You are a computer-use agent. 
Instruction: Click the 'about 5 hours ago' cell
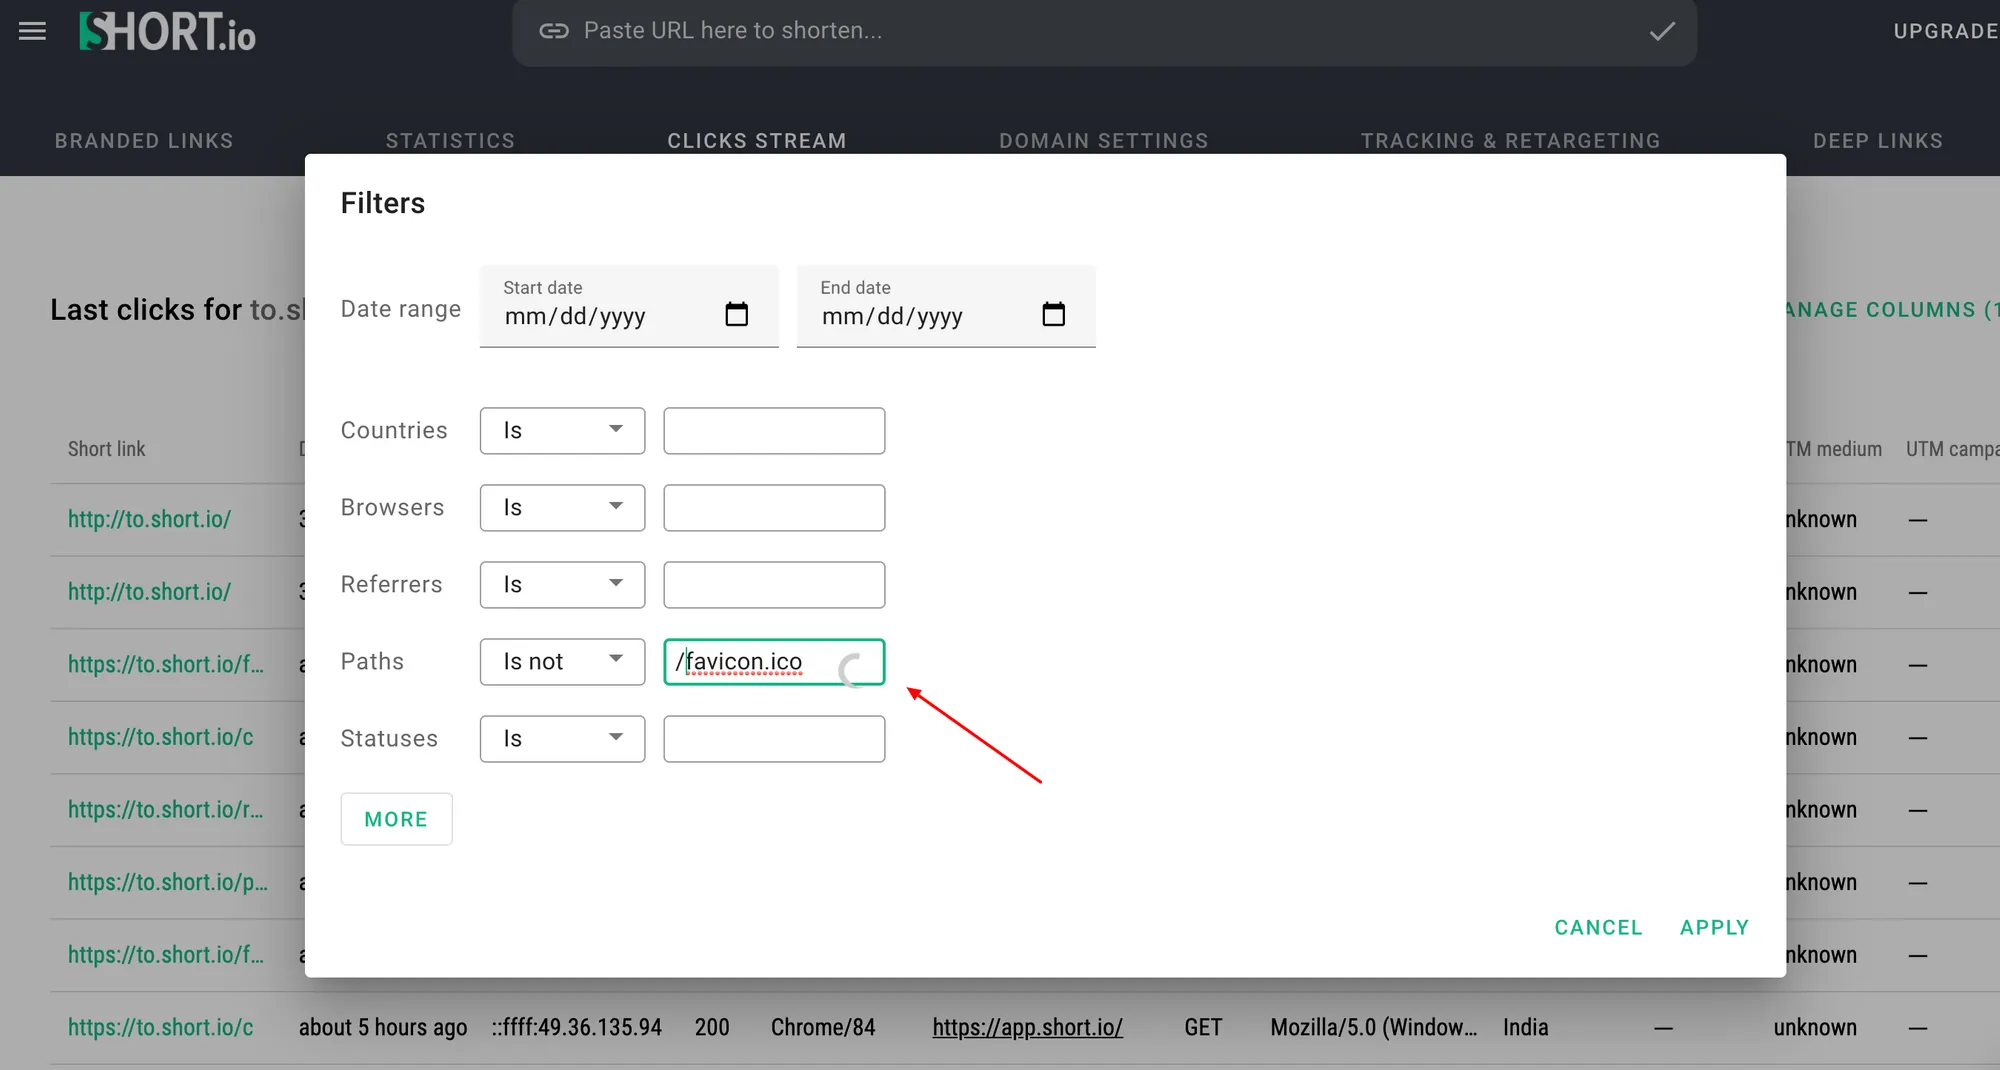point(383,1028)
